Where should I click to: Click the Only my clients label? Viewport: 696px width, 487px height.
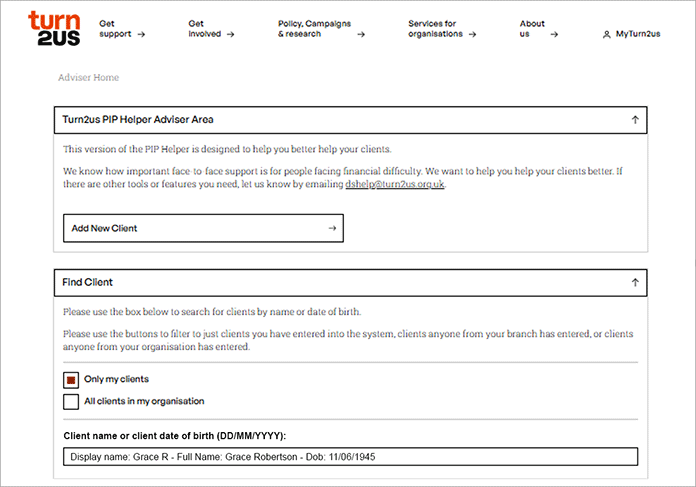116,379
